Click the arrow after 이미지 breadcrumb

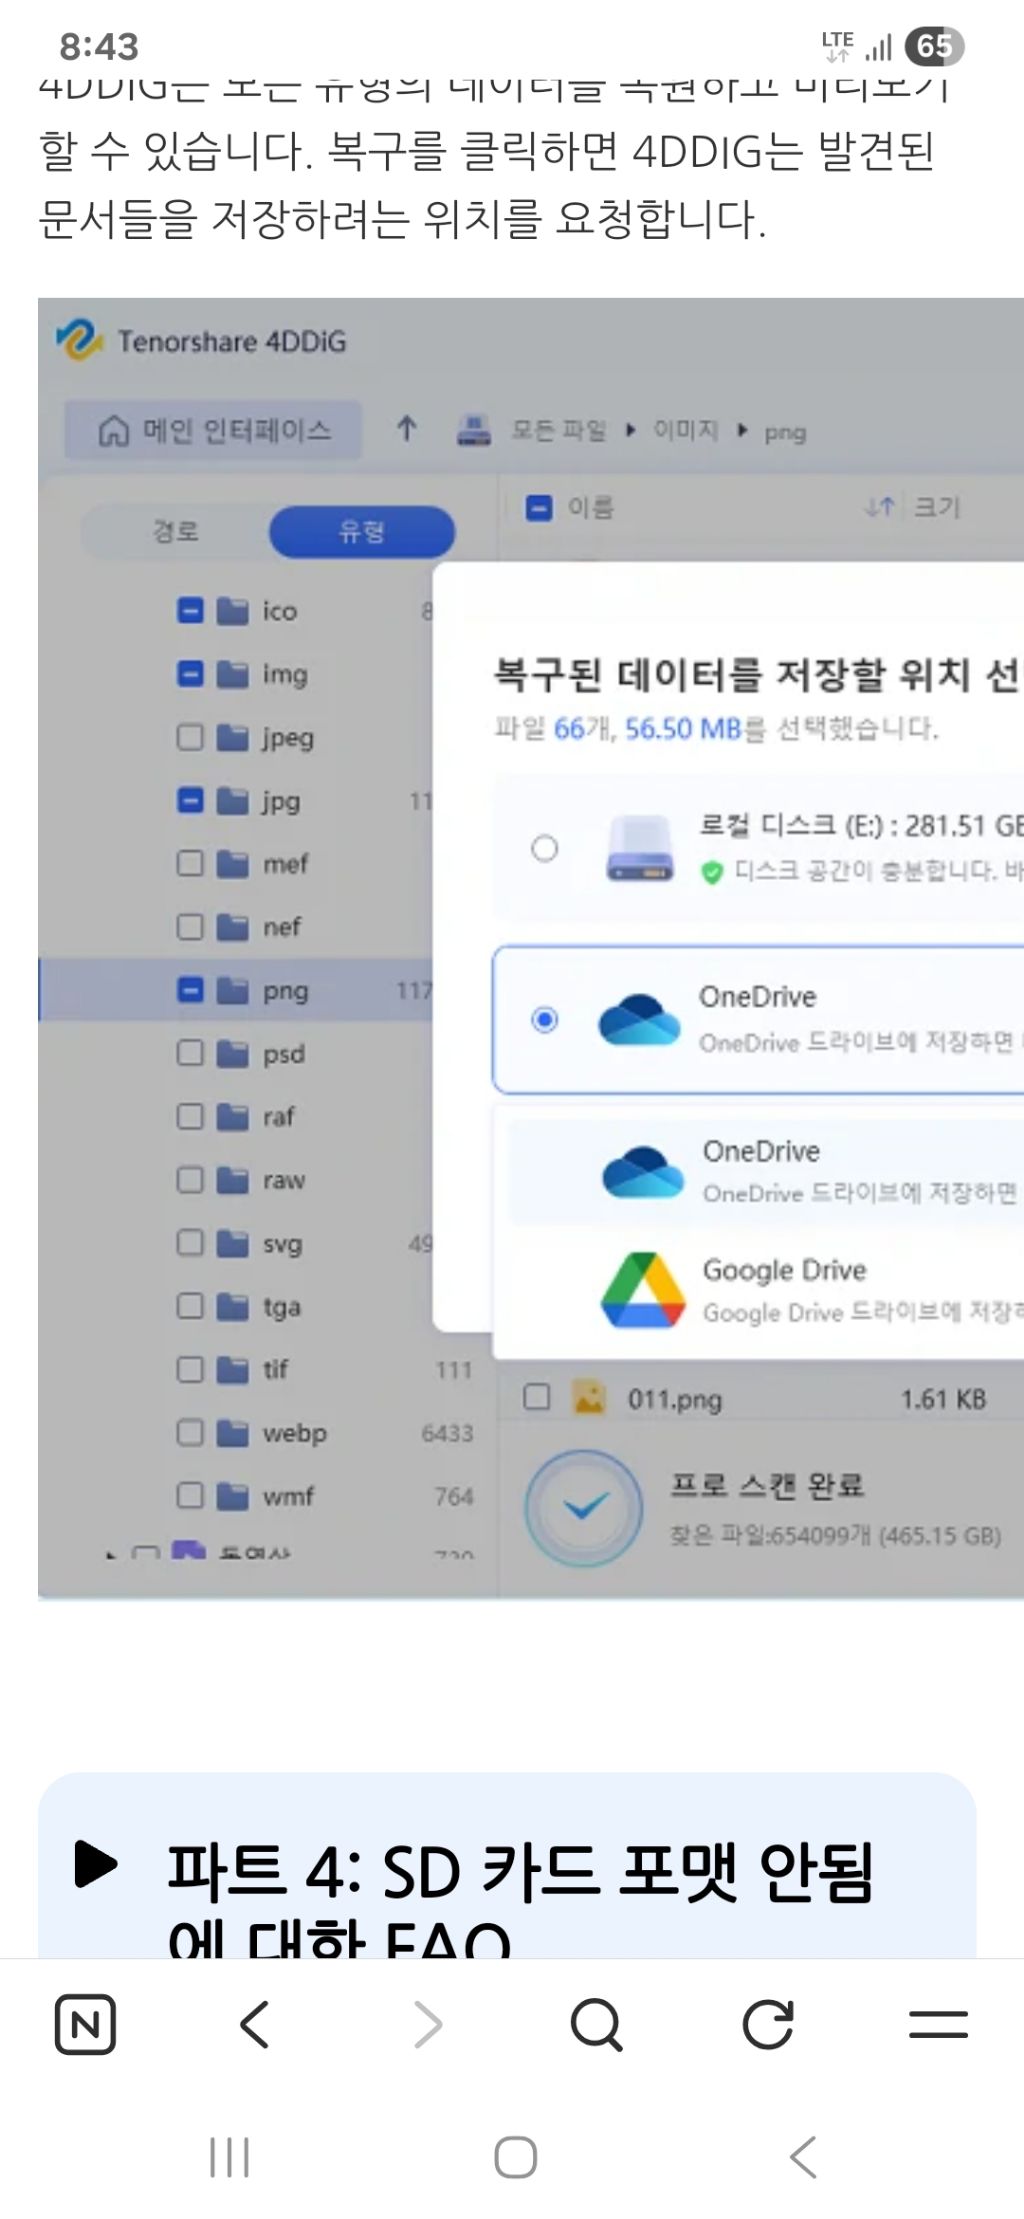(x=742, y=431)
